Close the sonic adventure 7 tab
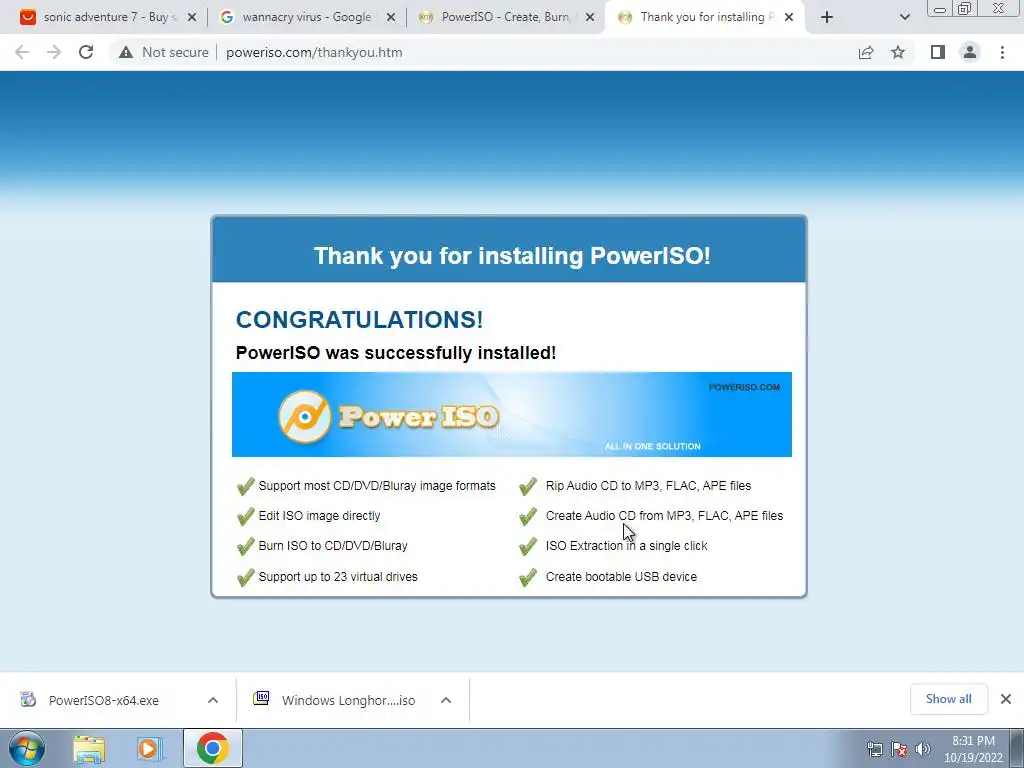The width and height of the screenshot is (1024, 768). coord(192,18)
